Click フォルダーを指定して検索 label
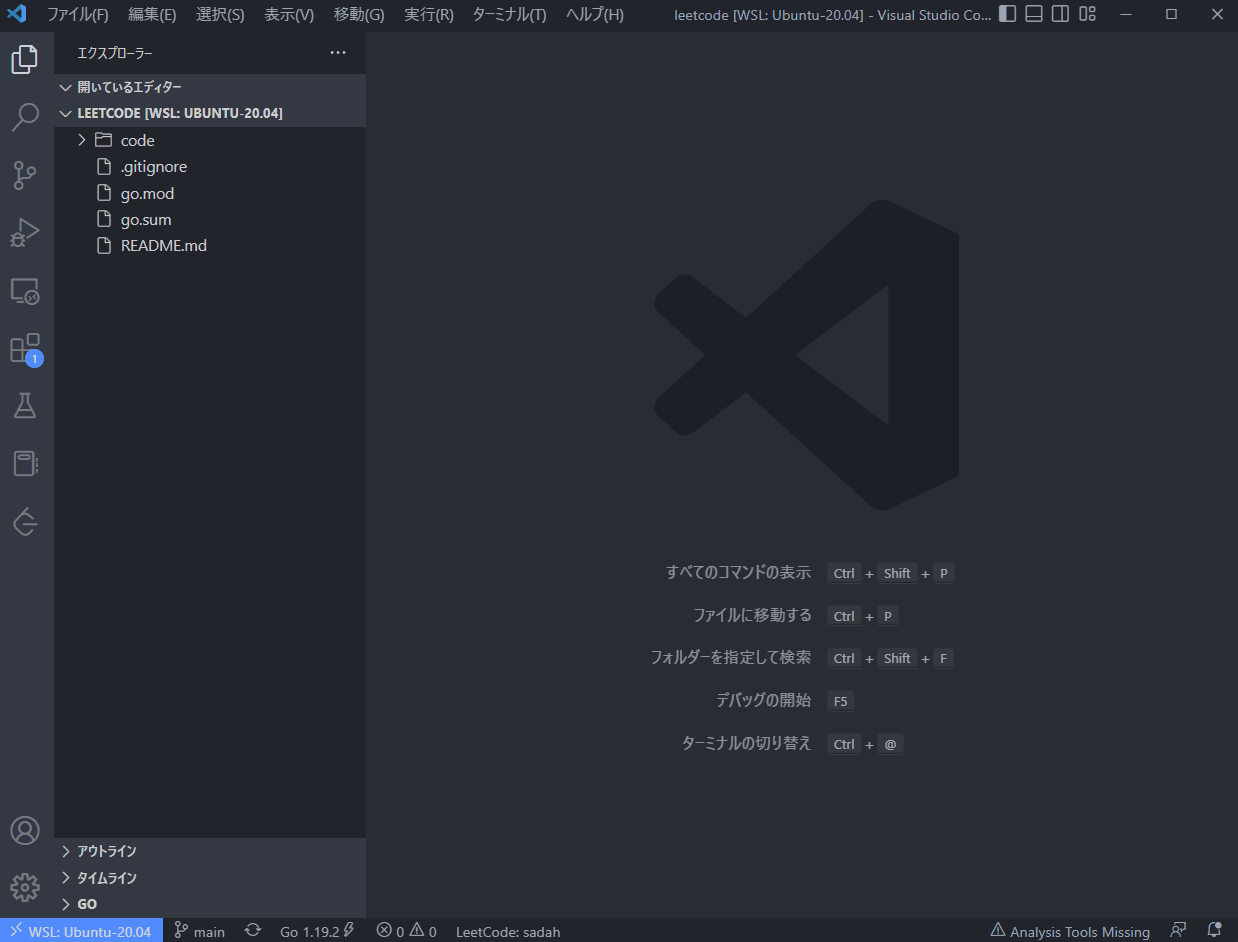 [731, 658]
